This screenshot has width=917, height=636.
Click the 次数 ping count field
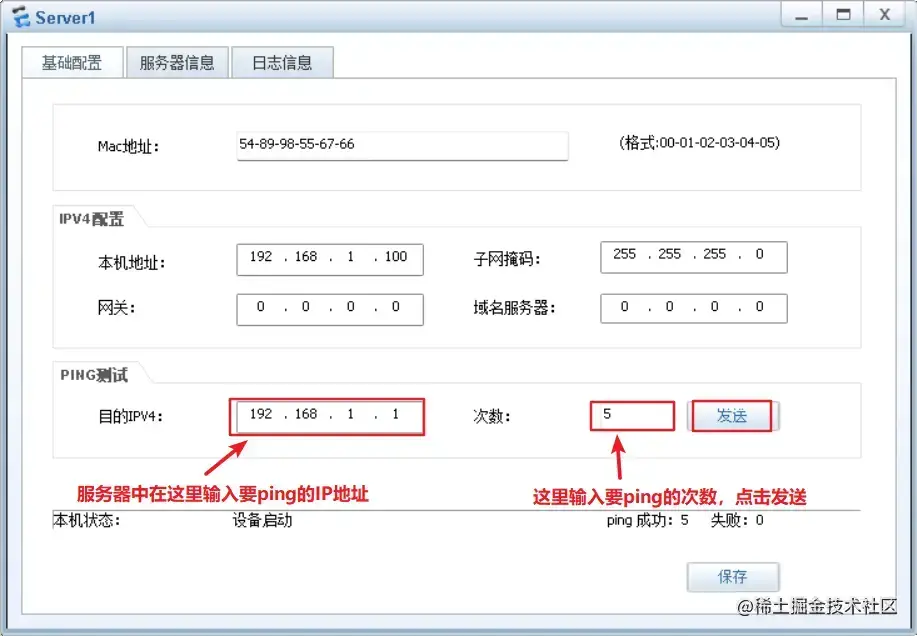(x=632, y=416)
